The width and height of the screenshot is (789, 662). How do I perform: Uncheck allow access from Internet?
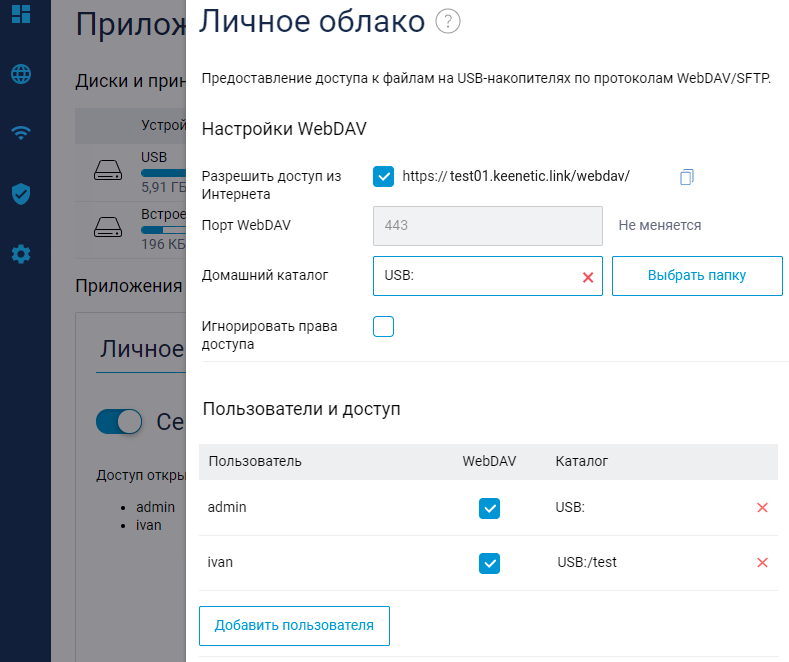[x=383, y=176]
